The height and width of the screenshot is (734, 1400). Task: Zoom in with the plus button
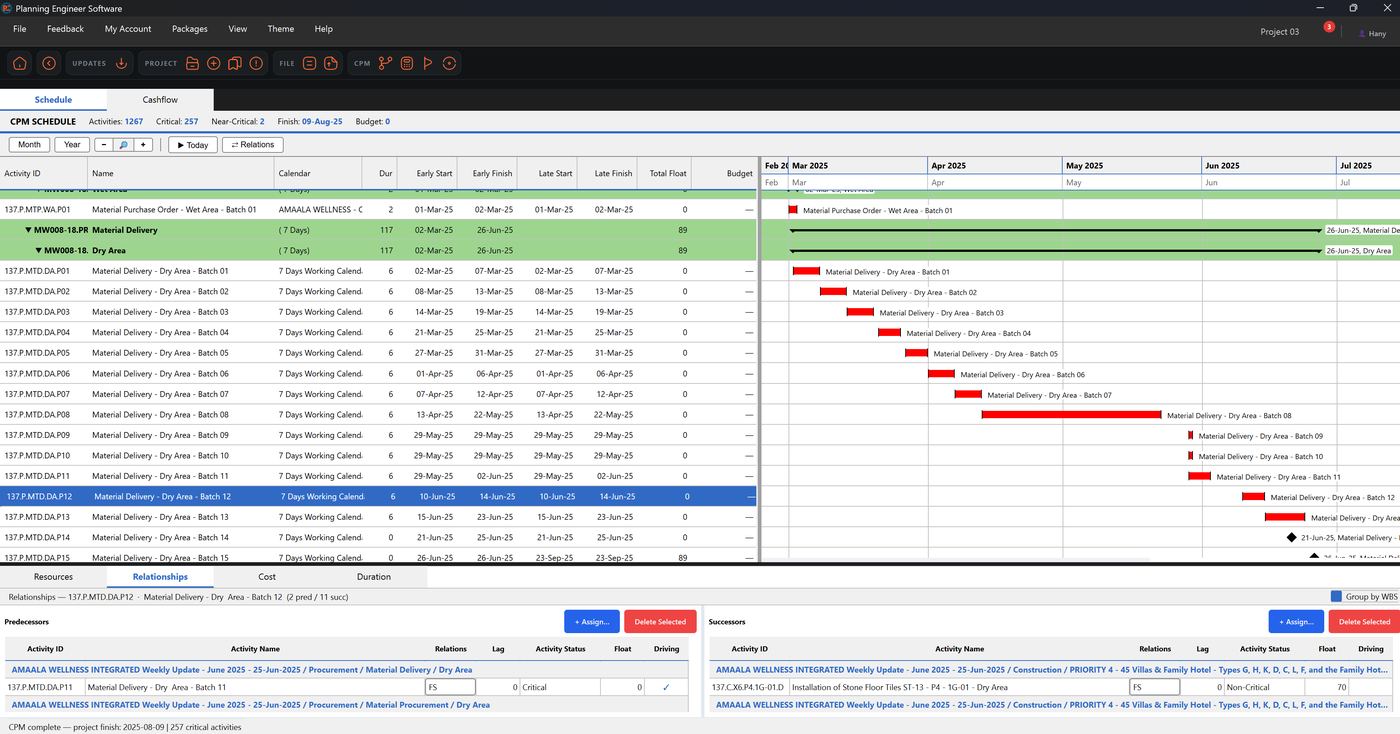[143, 145]
